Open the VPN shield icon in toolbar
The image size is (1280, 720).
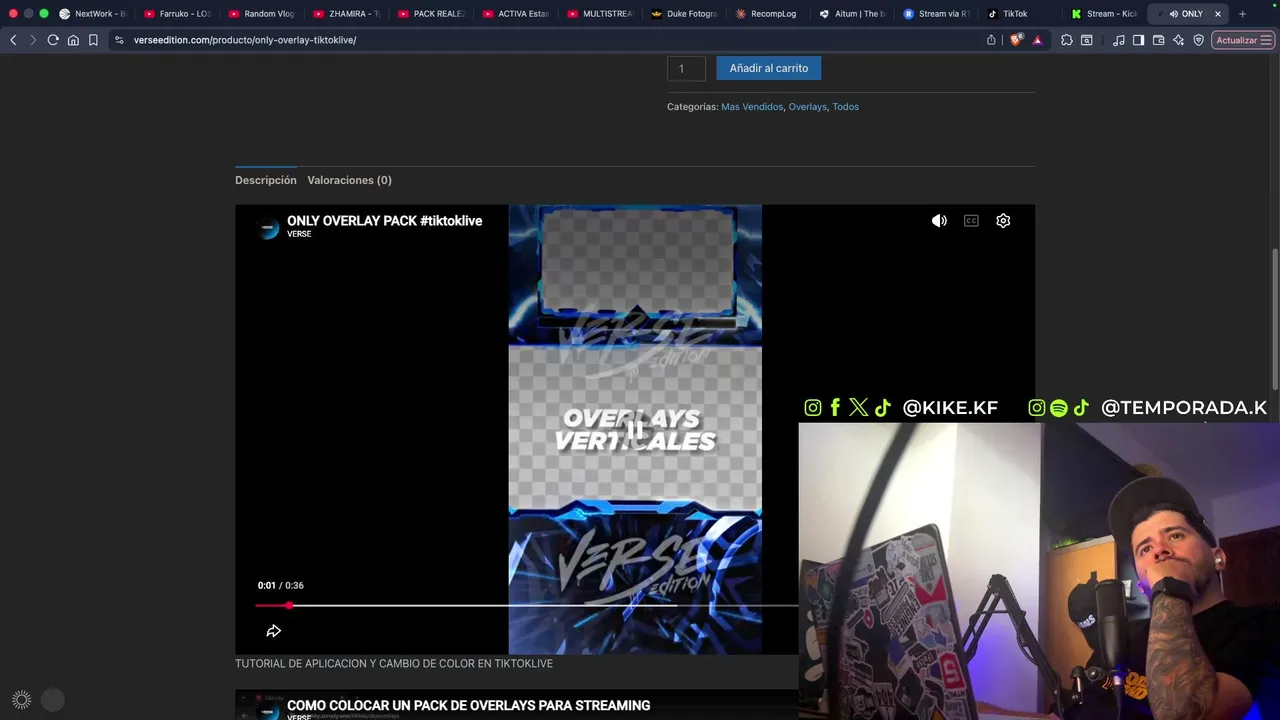click(1198, 40)
